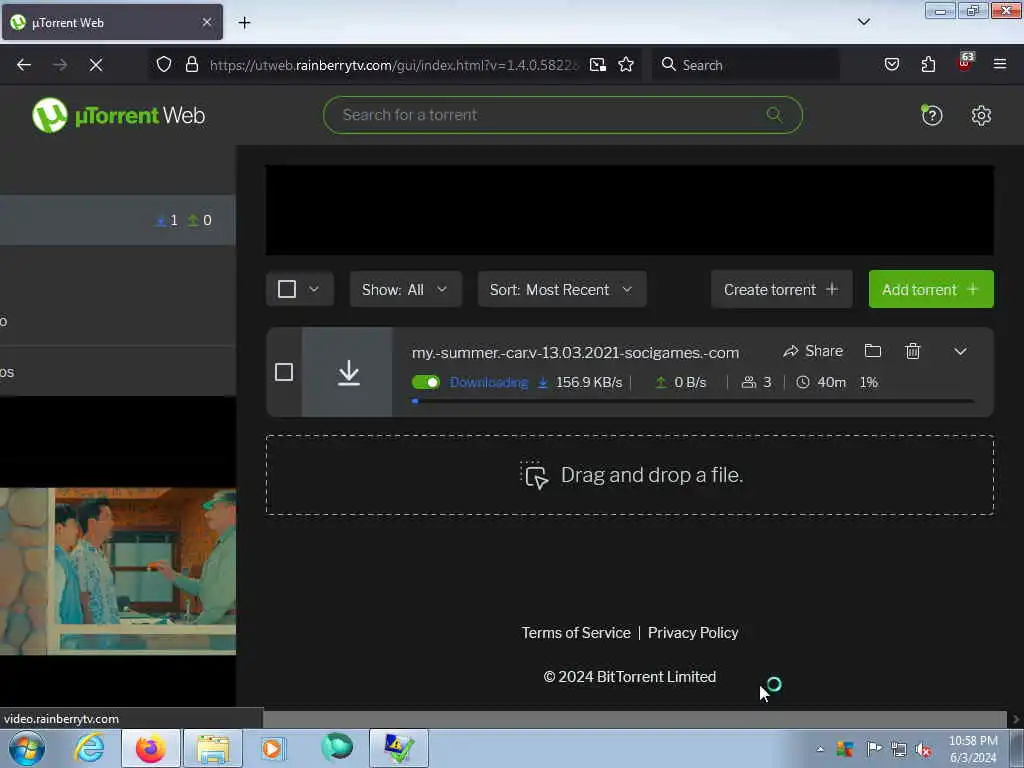Open the Terms of Service link
This screenshot has width=1024, height=768.
[x=575, y=633]
